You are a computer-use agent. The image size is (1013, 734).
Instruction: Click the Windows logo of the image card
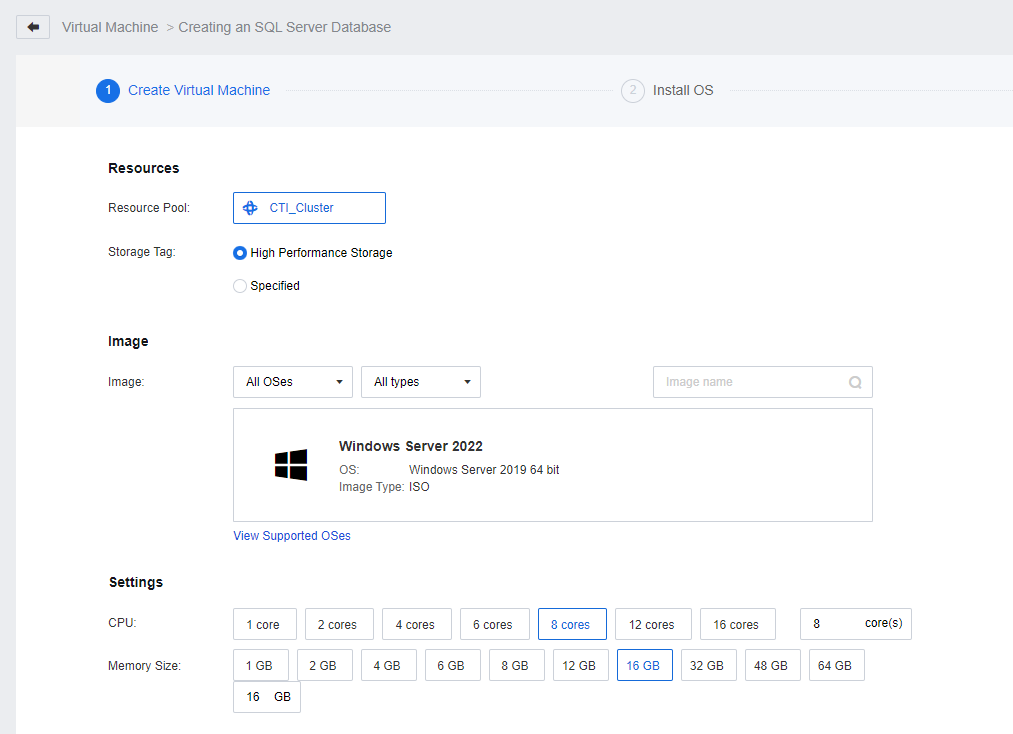[x=291, y=465]
